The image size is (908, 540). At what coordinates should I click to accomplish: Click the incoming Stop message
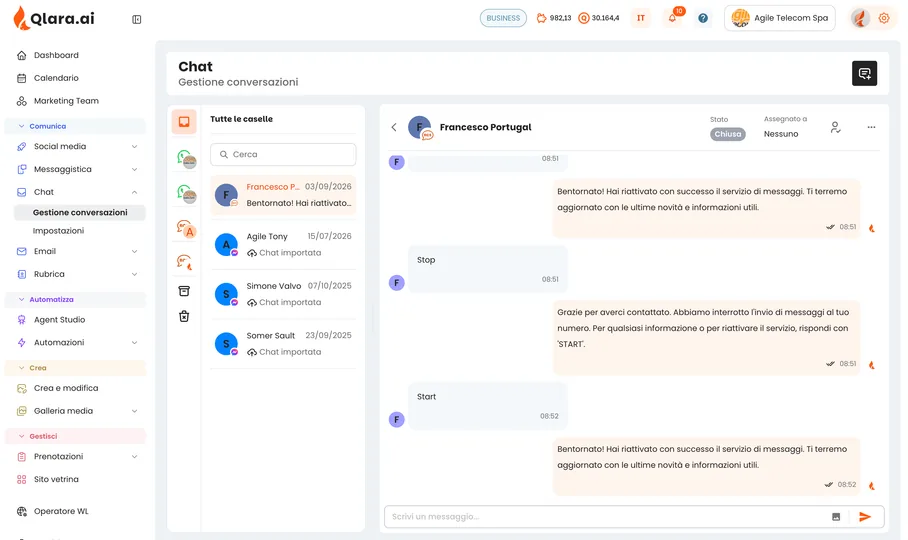click(488, 269)
